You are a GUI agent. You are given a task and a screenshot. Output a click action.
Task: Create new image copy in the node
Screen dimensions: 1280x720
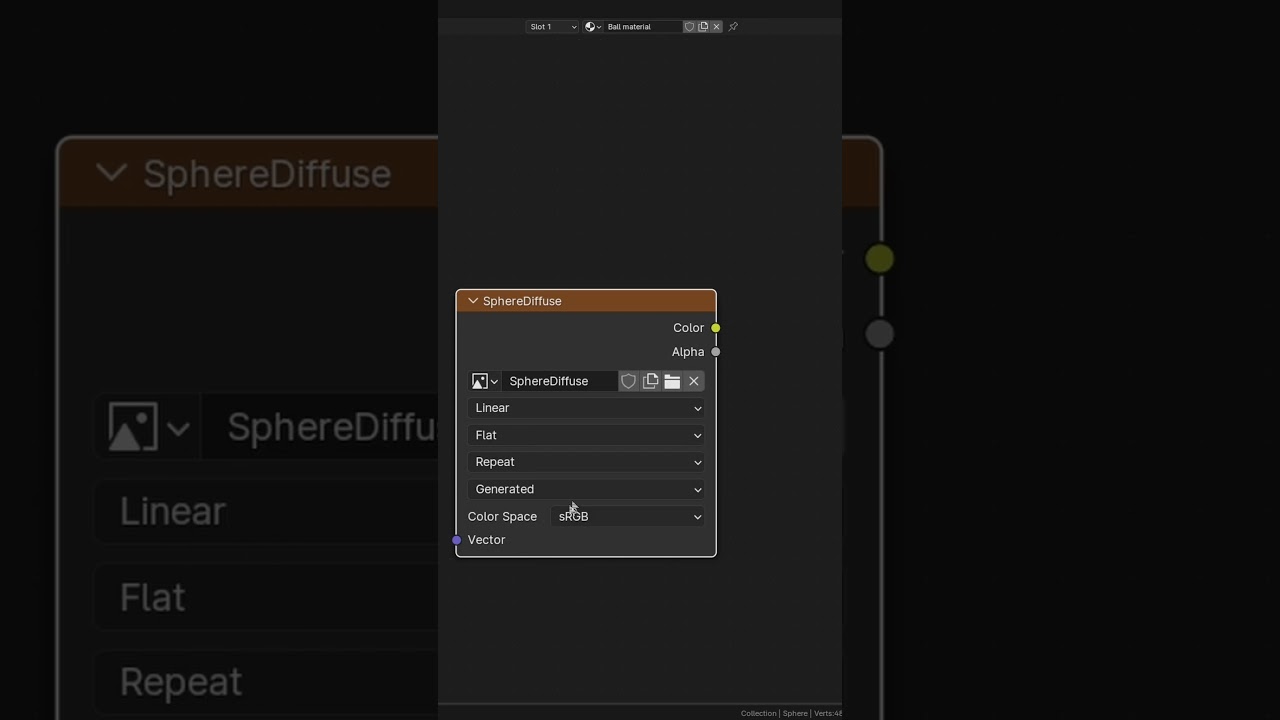pyautogui.click(x=650, y=381)
